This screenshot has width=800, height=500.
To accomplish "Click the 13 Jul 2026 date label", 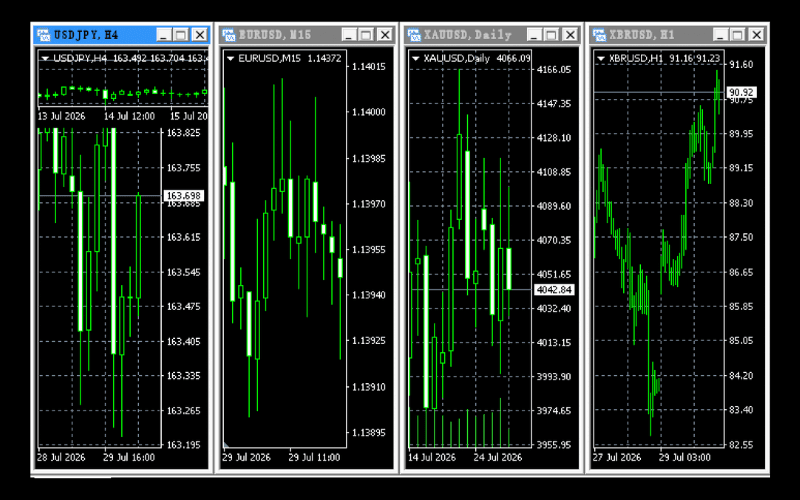I will [61, 116].
